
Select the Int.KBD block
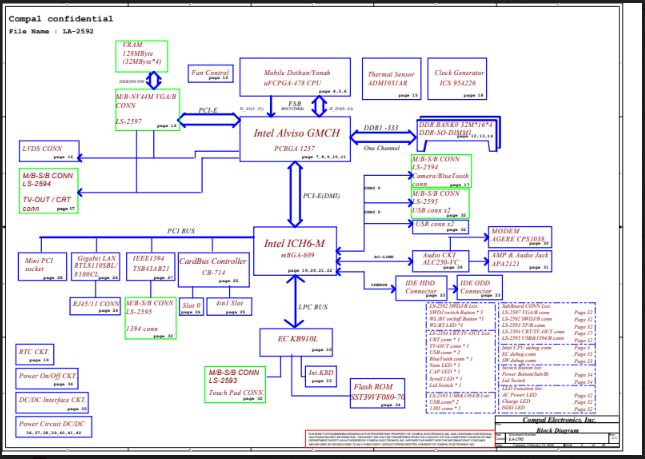click(321, 376)
